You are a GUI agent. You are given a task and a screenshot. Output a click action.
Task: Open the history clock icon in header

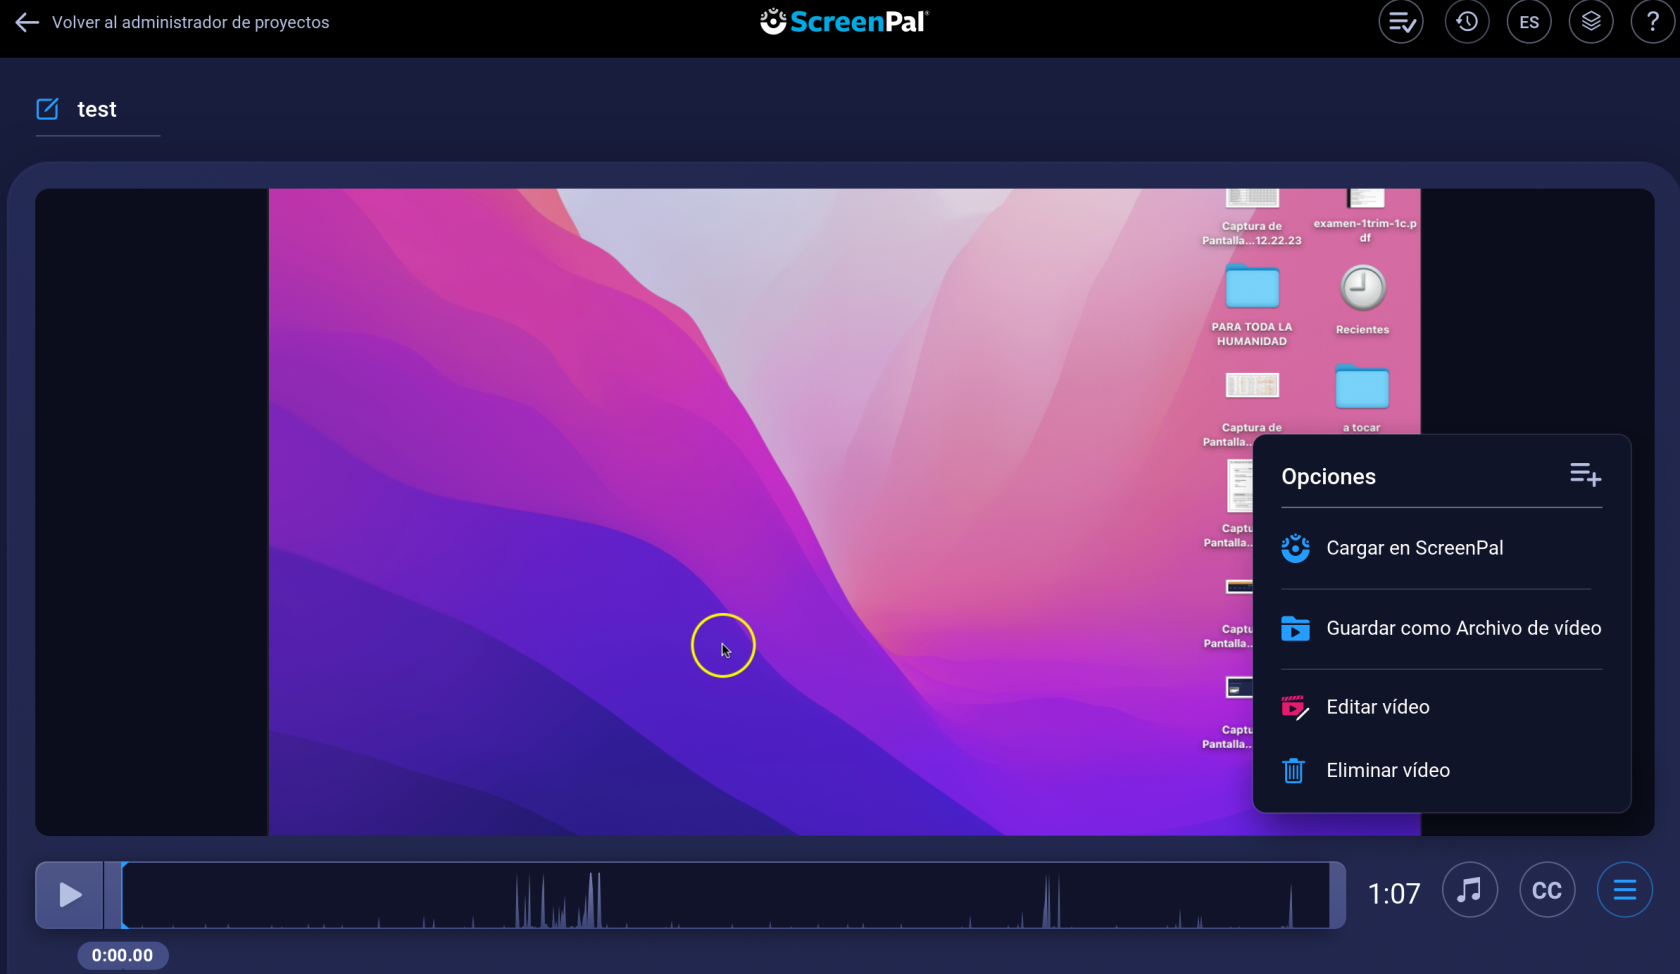(1467, 22)
